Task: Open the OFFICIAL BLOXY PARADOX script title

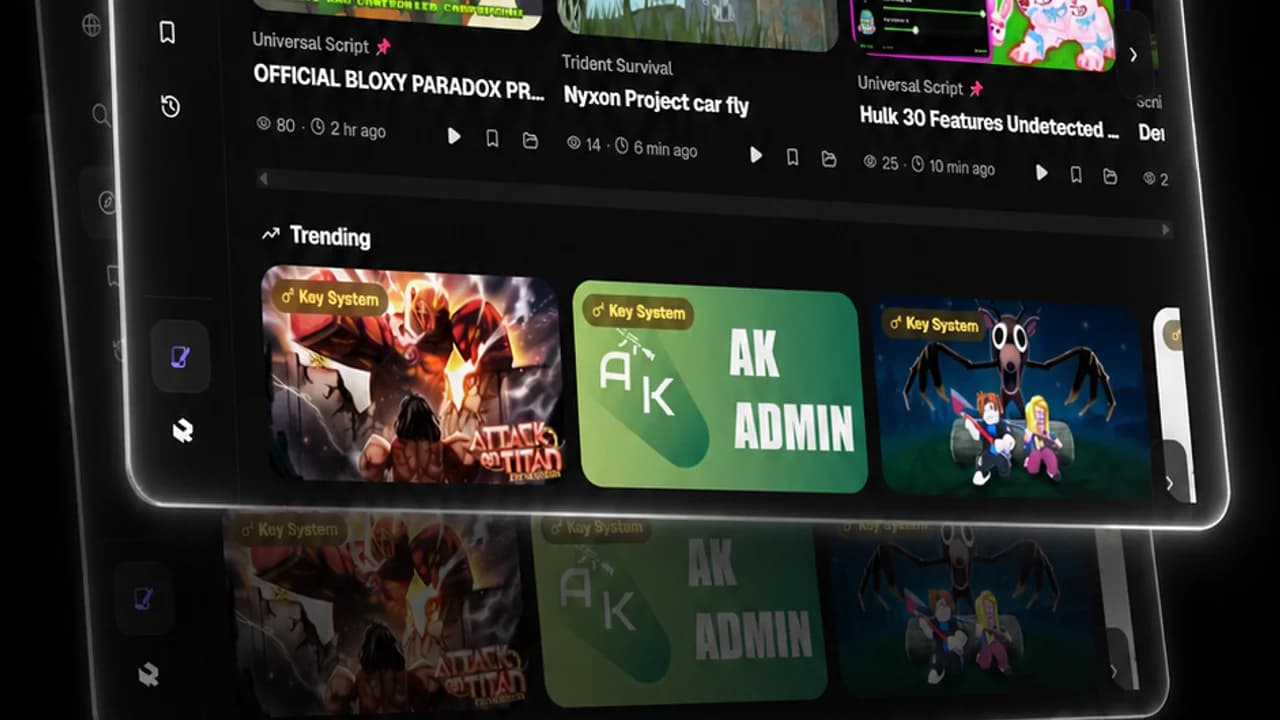Action: 399,82
